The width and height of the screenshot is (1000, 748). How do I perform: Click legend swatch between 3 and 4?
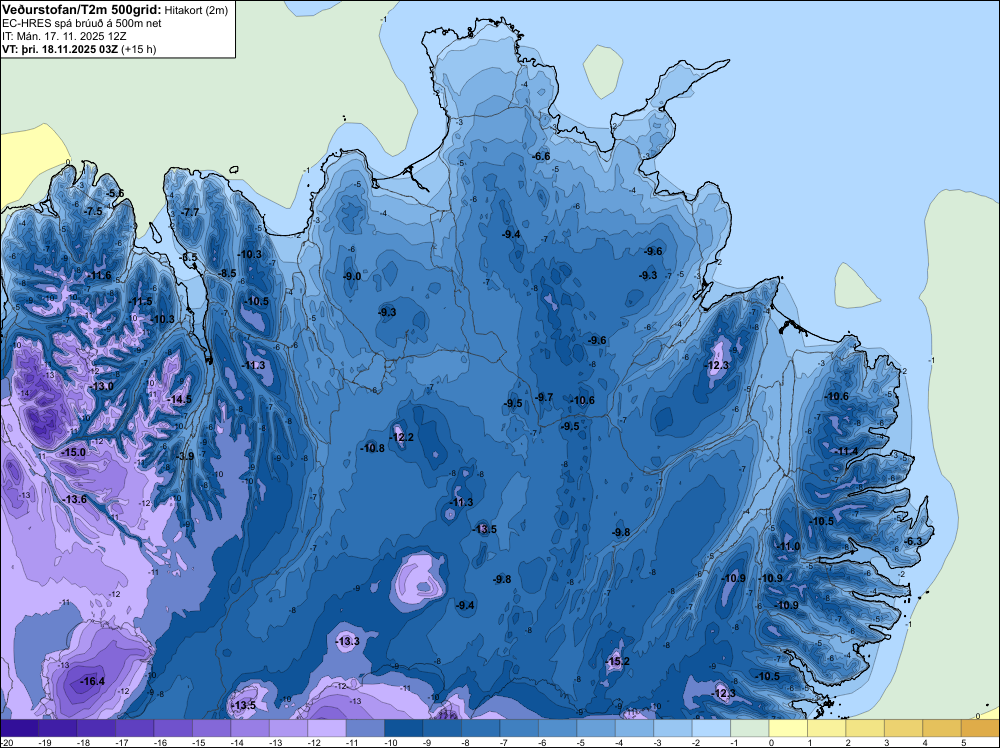tap(903, 728)
